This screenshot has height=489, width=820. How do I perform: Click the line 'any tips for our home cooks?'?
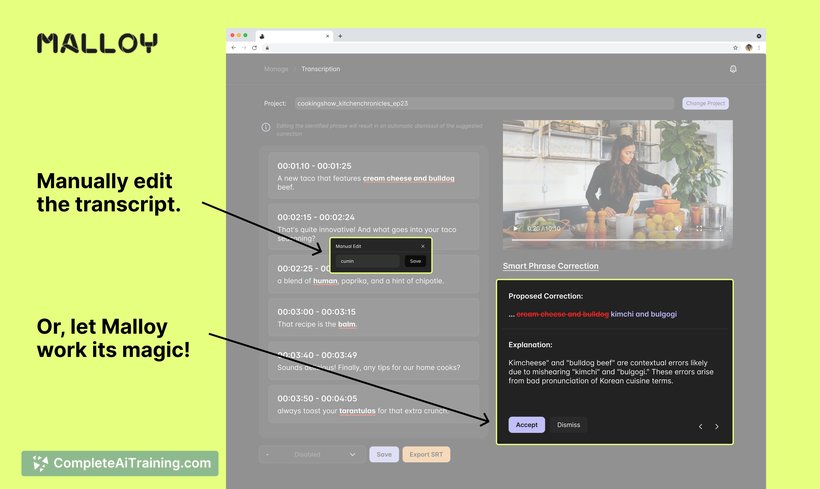(x=413, y=368)
